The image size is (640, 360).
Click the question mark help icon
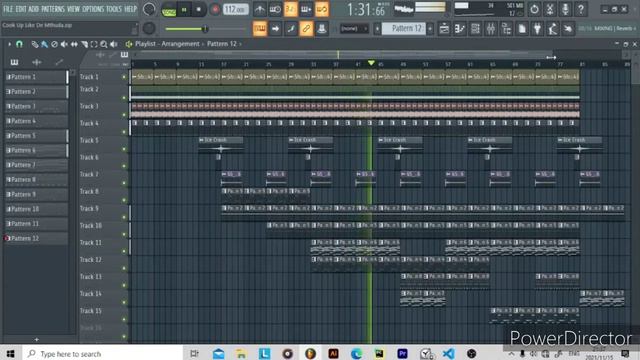[581, 9]
